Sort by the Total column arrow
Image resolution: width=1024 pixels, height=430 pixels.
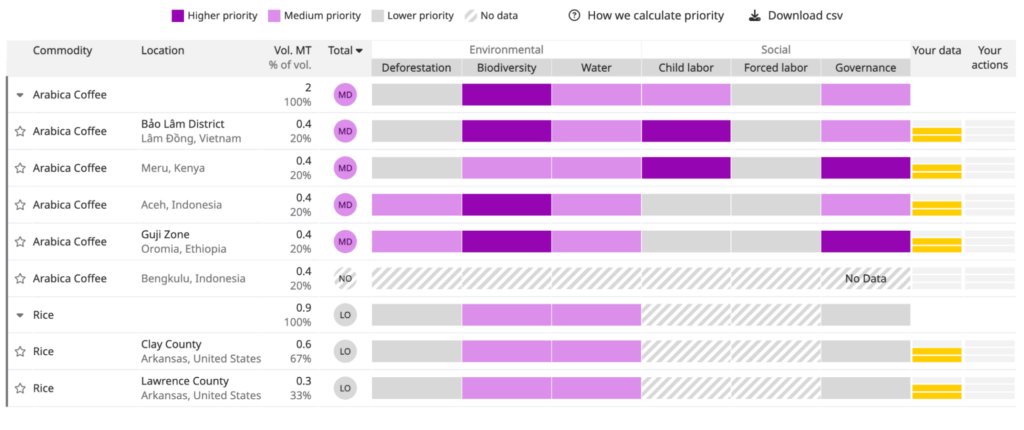[x=359, y=51]
